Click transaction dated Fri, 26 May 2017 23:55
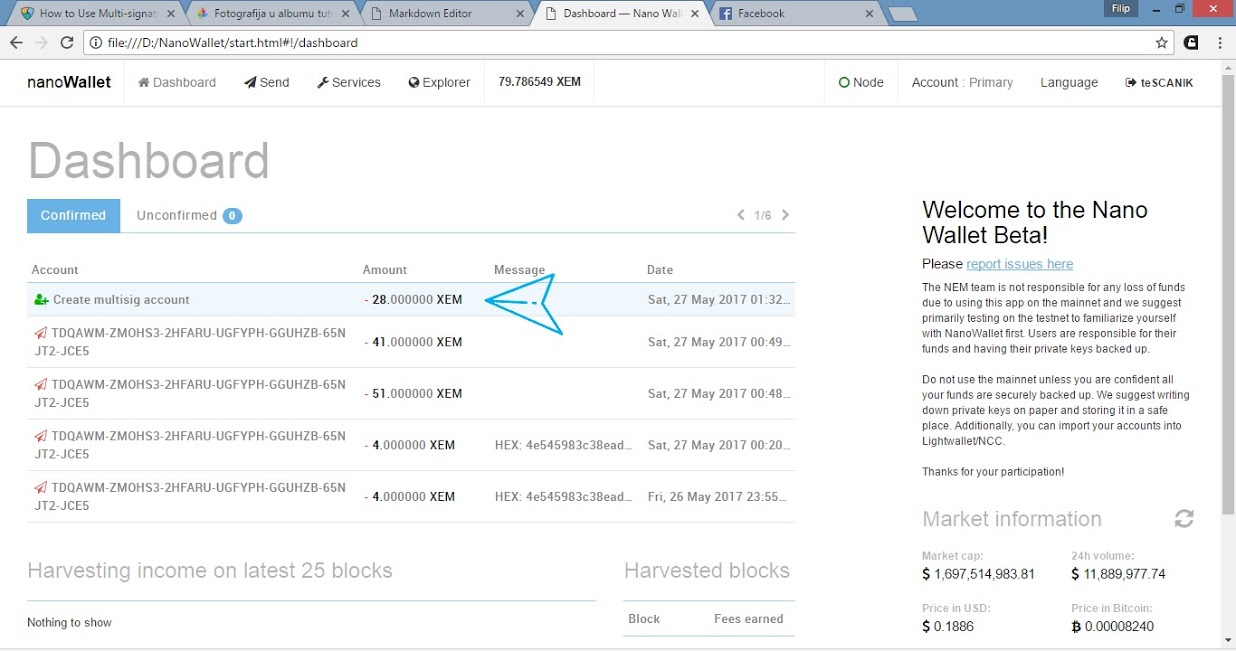This screenshot has height=651, width=1236. [411, 497]
